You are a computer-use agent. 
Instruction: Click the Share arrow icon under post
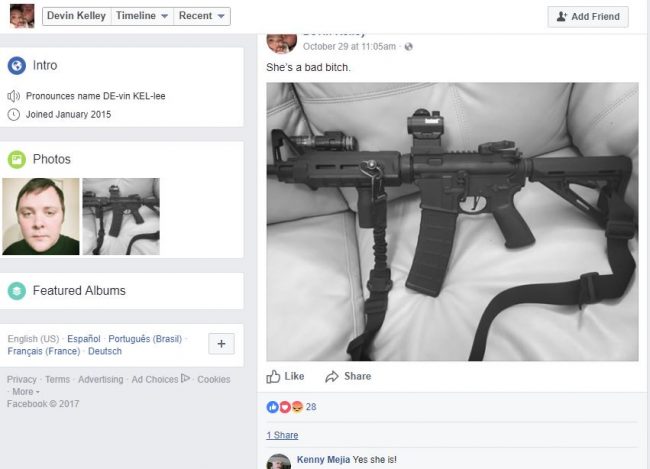[x=332, y=377]
